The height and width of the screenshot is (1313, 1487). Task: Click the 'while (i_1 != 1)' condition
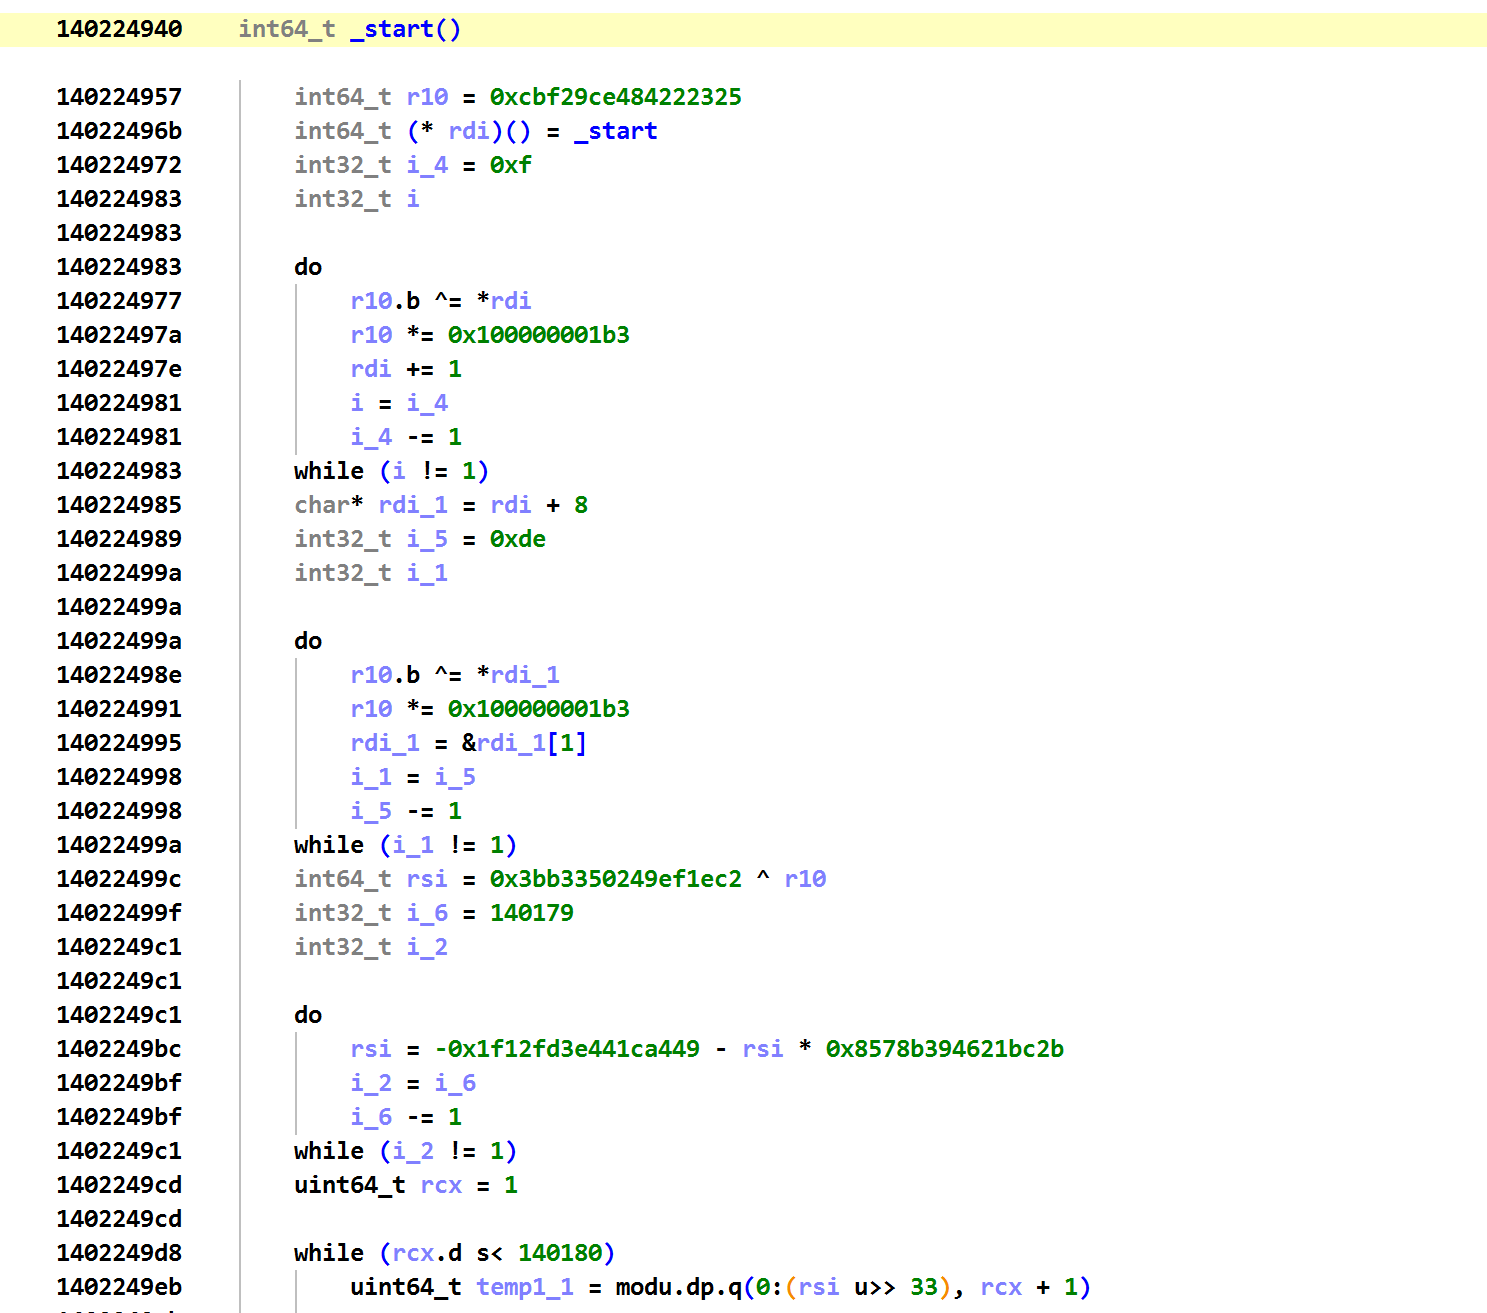click(x=405, y=845)
